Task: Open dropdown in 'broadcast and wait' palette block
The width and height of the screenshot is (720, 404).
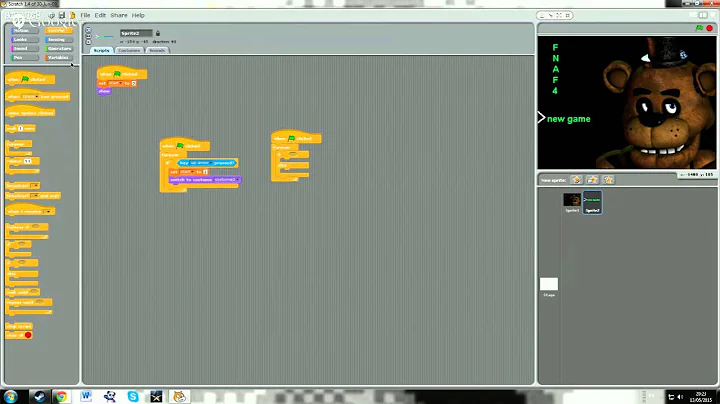Action: (34, 196)
